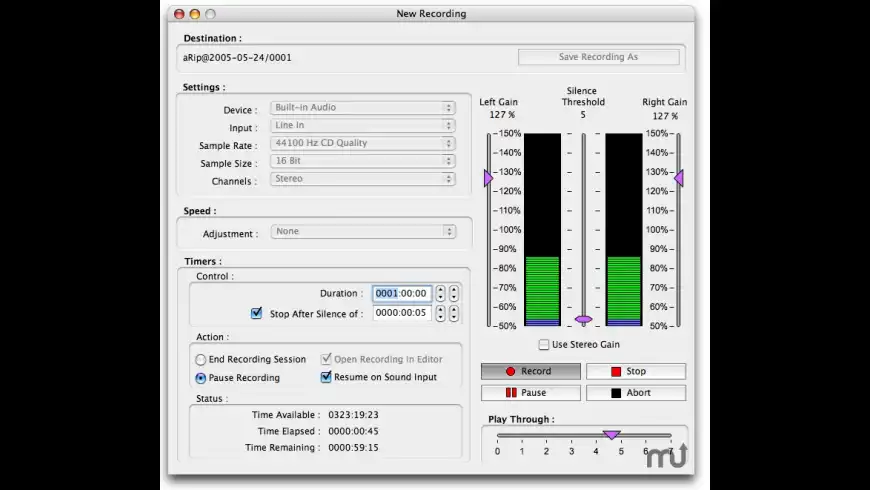This screenshot has height=490, width=870.
Task: Click the Silence Threshold slider knob
Action: [x=583, y=320]
